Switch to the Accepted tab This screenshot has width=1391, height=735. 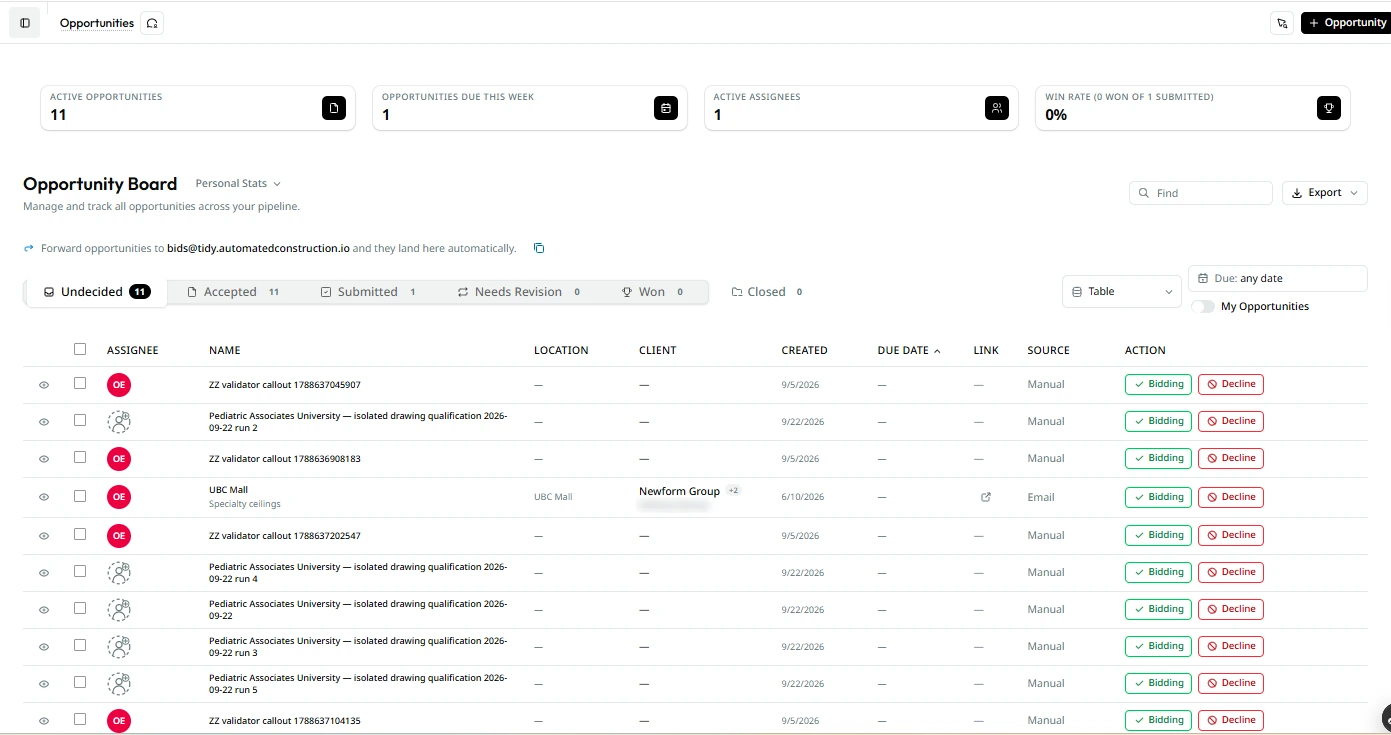point(233,292)
